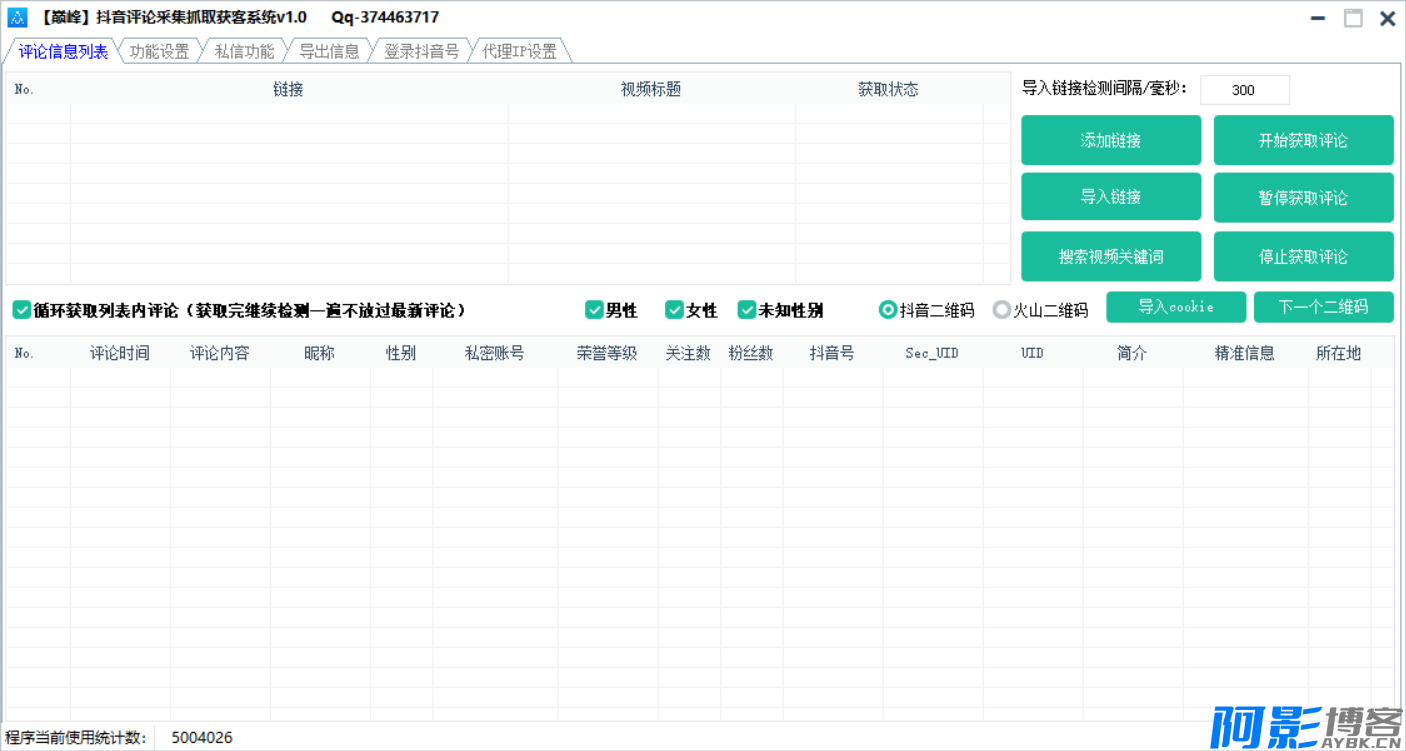Viewport: 1406px width, 751px height.
Task: Click the 性别 column header
Action: (401, 353)
